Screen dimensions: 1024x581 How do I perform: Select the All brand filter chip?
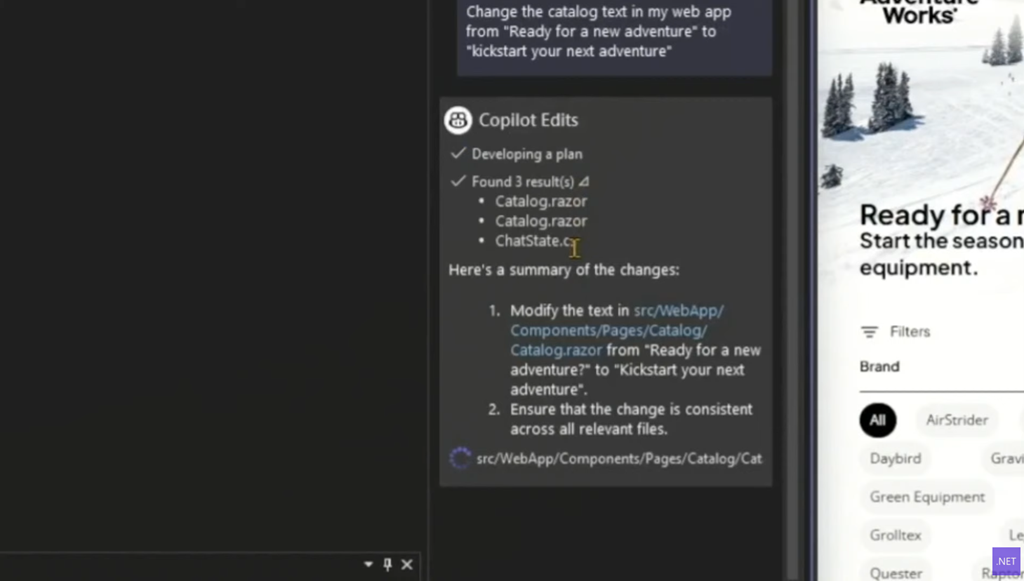[878, 420]
